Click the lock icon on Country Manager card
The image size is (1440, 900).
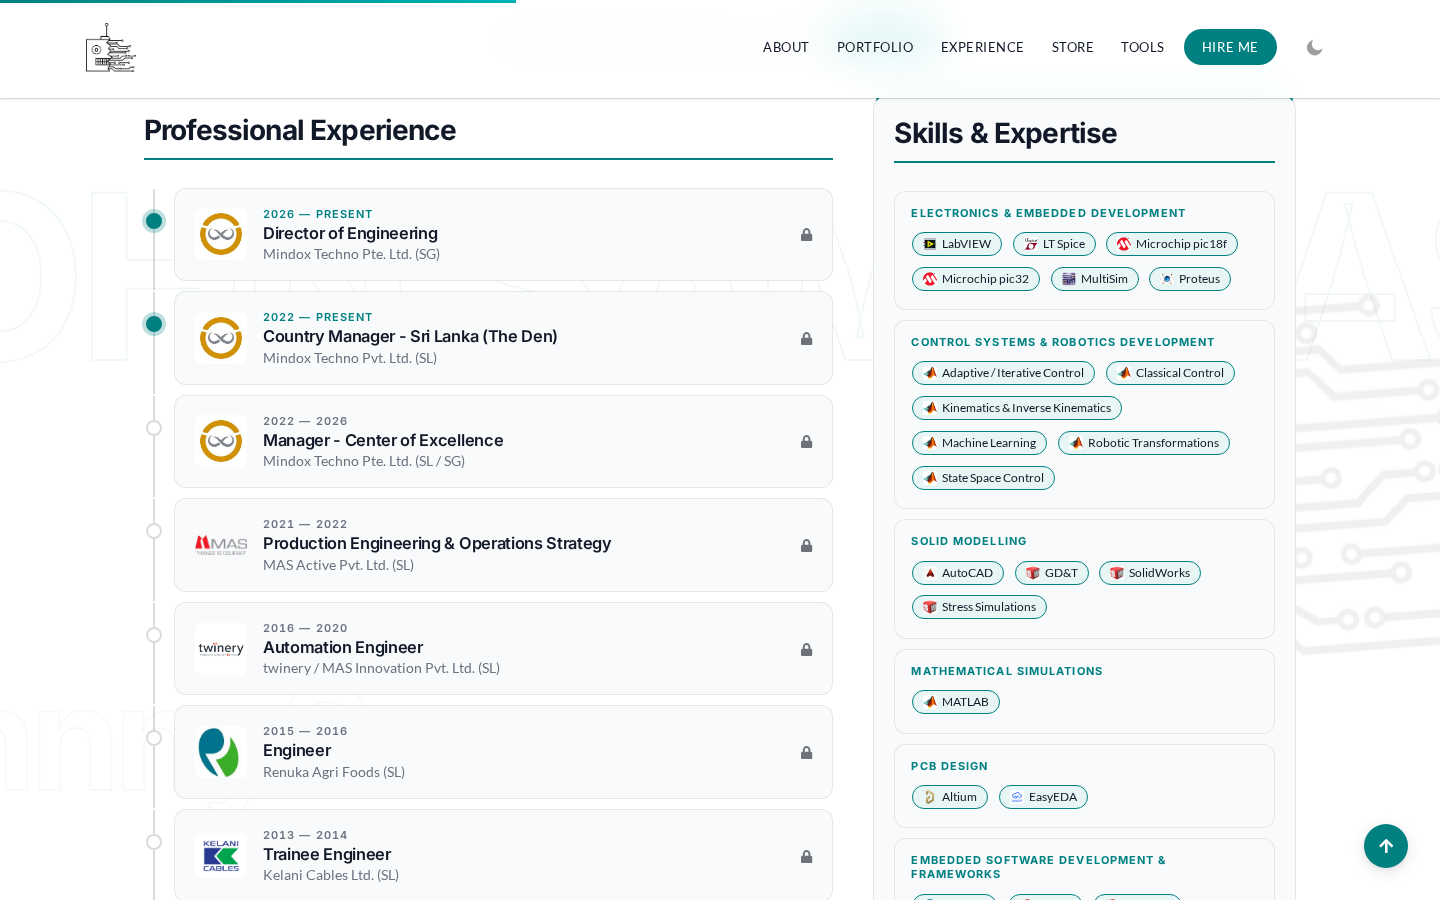coord(806,339)
